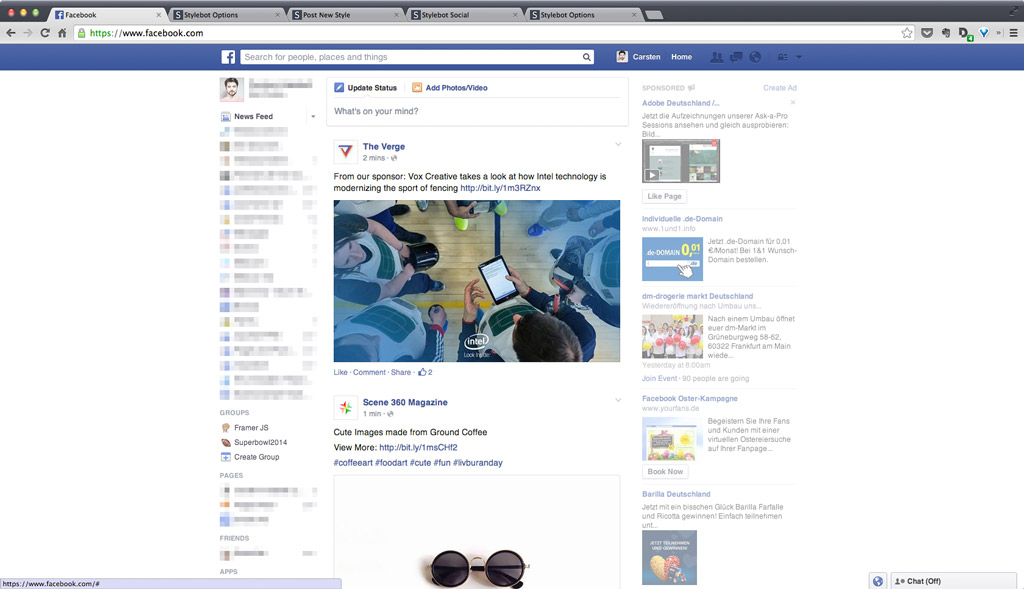Expand the account menu arrow in the top bar
1024x589 pixels.
pos(799,57)
